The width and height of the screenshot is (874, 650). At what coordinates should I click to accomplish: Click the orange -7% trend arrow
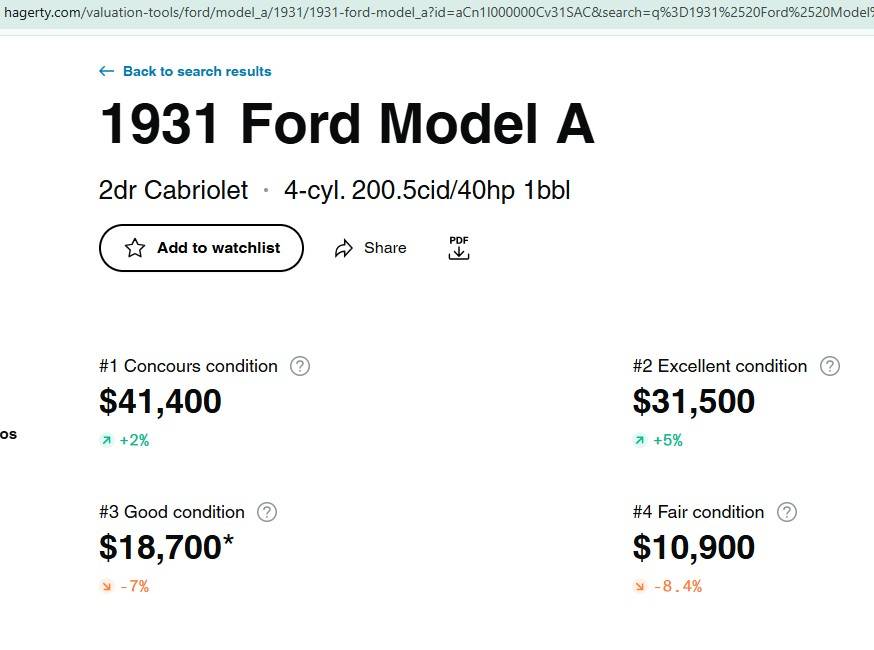[108, 586]
